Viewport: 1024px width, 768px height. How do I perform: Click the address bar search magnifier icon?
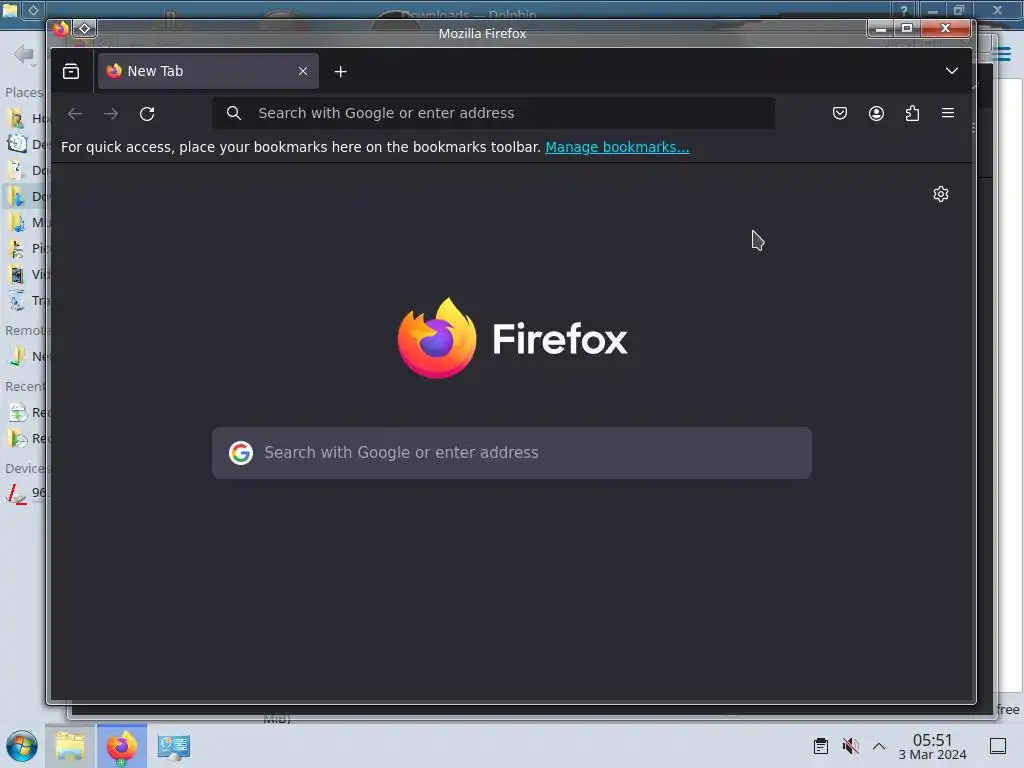tap(234, 113)
